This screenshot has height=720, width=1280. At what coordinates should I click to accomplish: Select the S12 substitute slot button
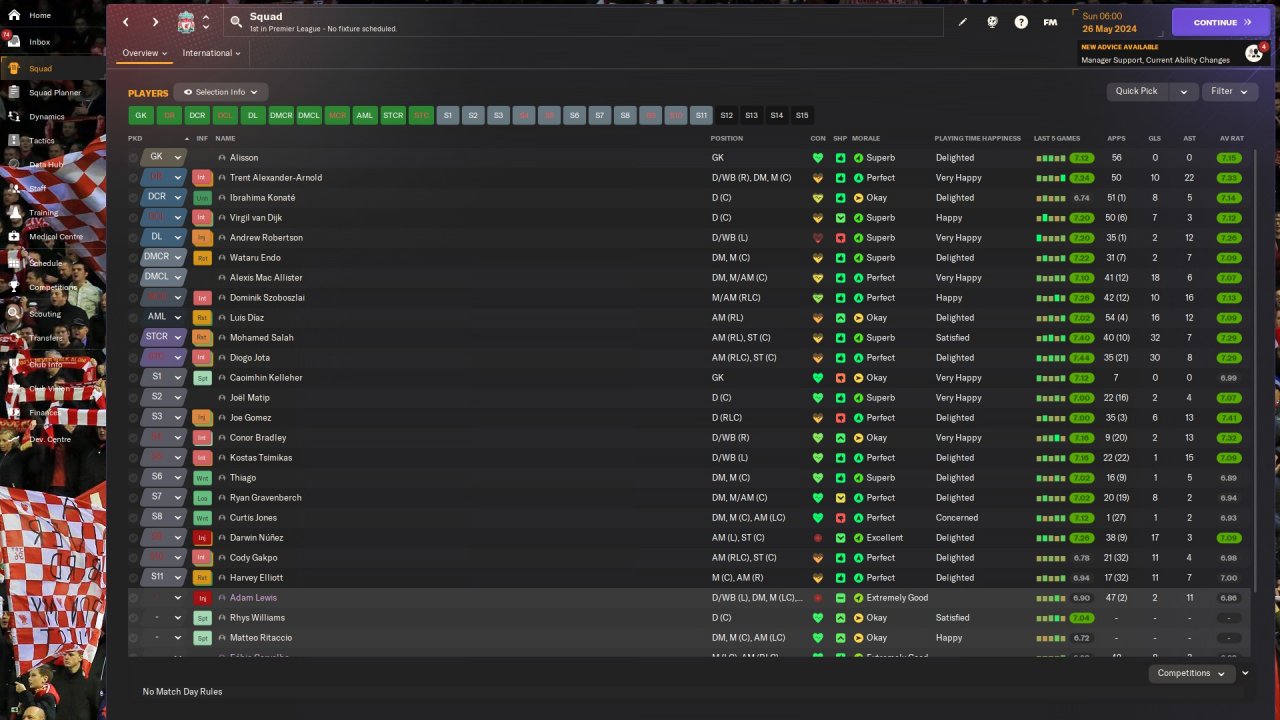click(727, 116)
